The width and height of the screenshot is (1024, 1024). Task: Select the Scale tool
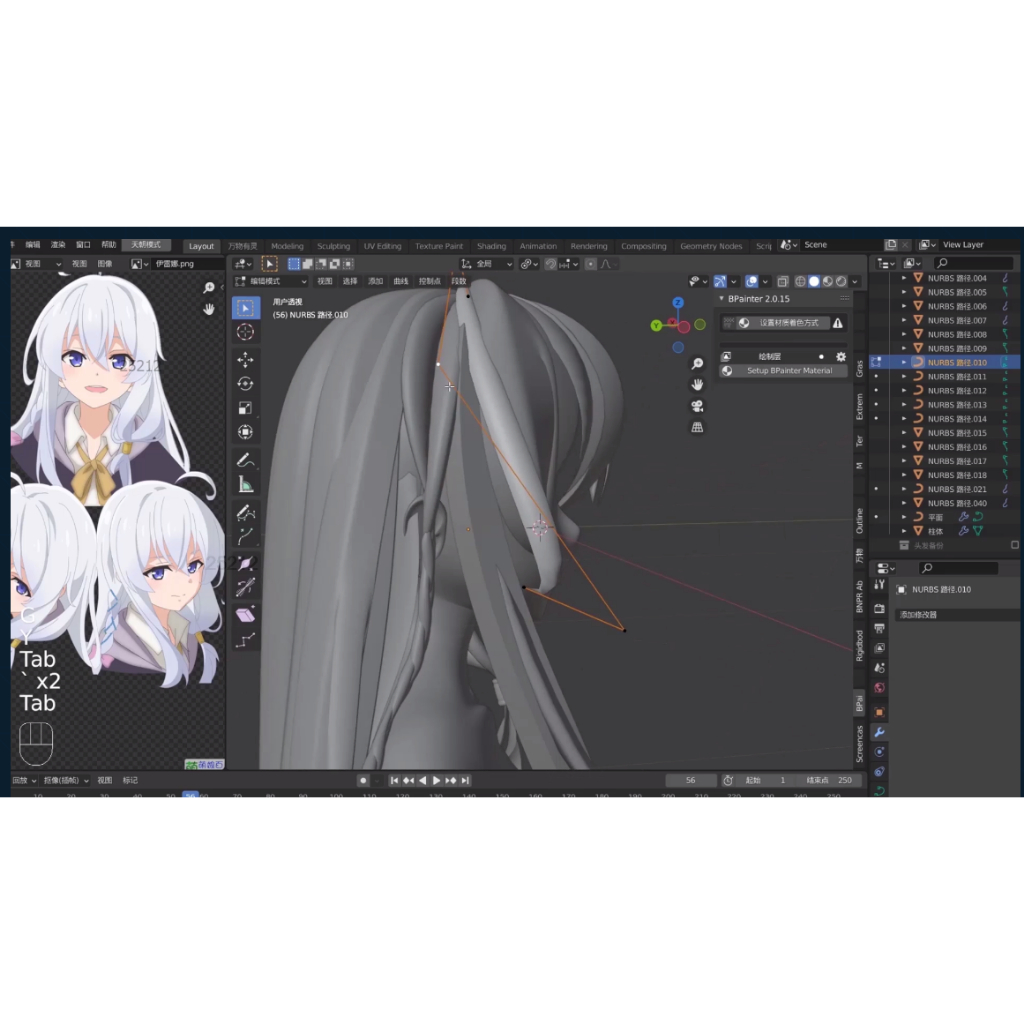246,408
